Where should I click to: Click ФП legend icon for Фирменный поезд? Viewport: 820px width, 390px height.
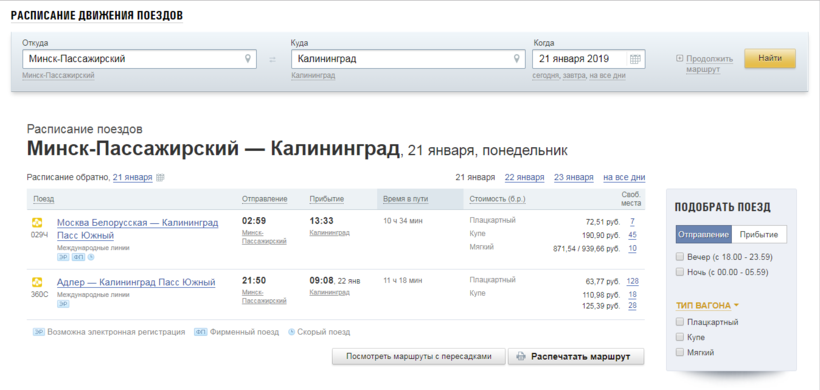pyautogui.click(x=201, y=332)
